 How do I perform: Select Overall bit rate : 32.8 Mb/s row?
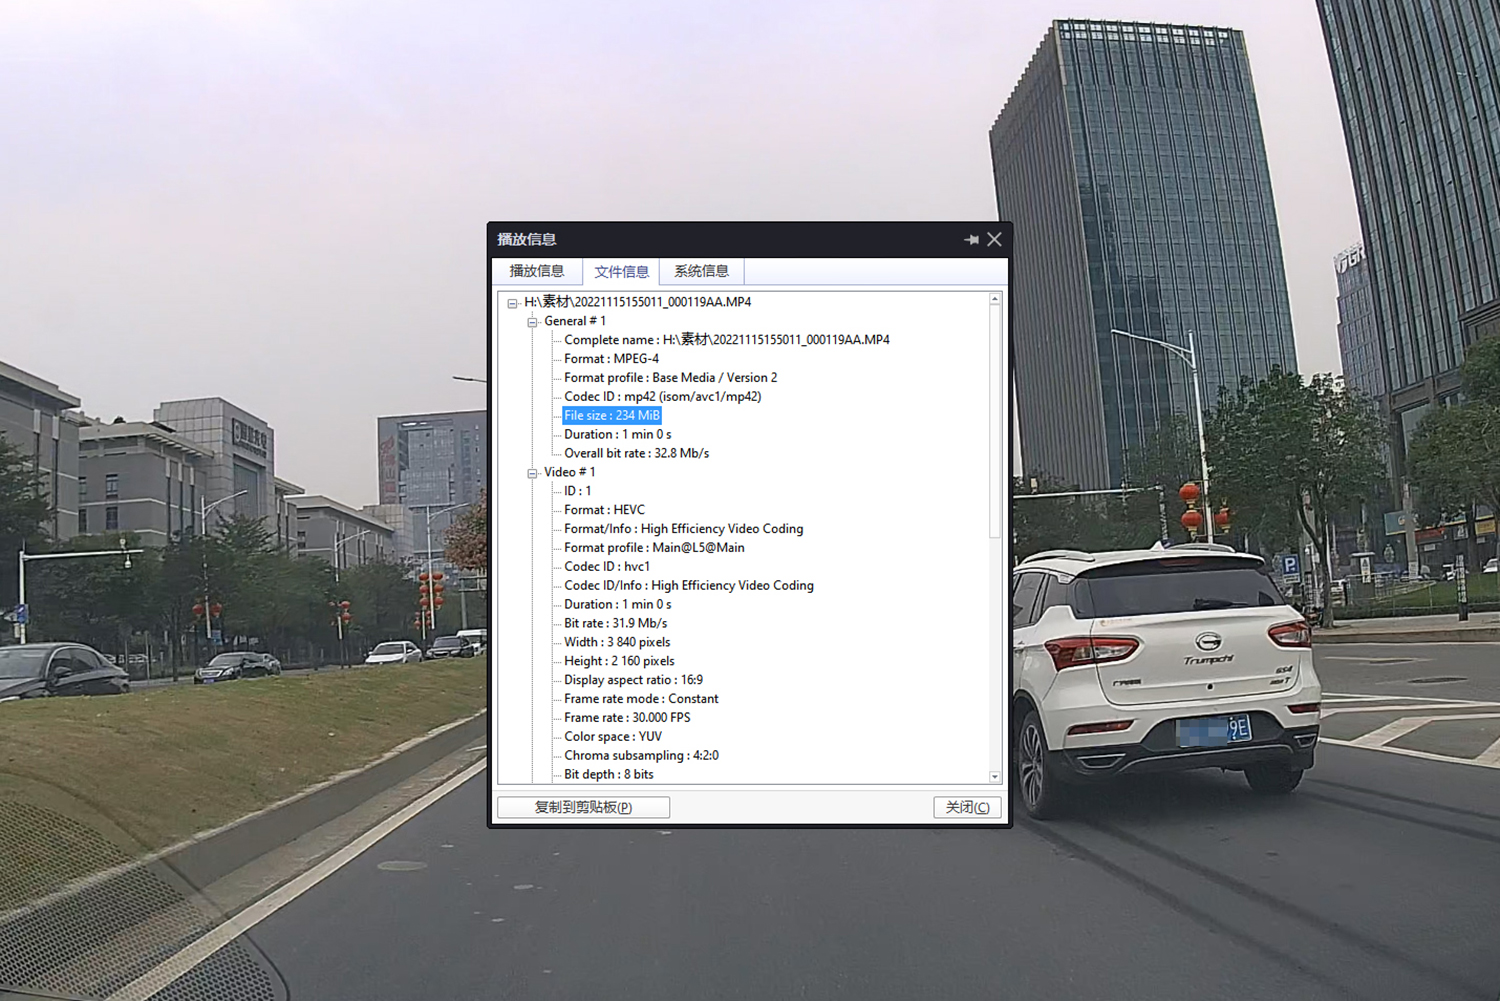tap(636, 453)
